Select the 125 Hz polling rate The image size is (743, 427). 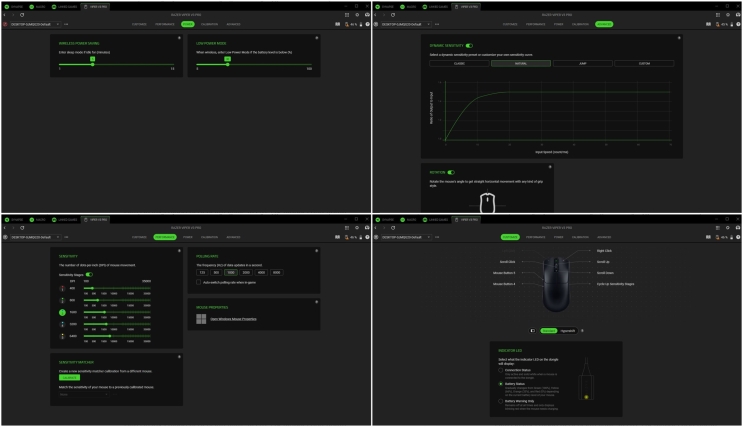tap(202, 273)
